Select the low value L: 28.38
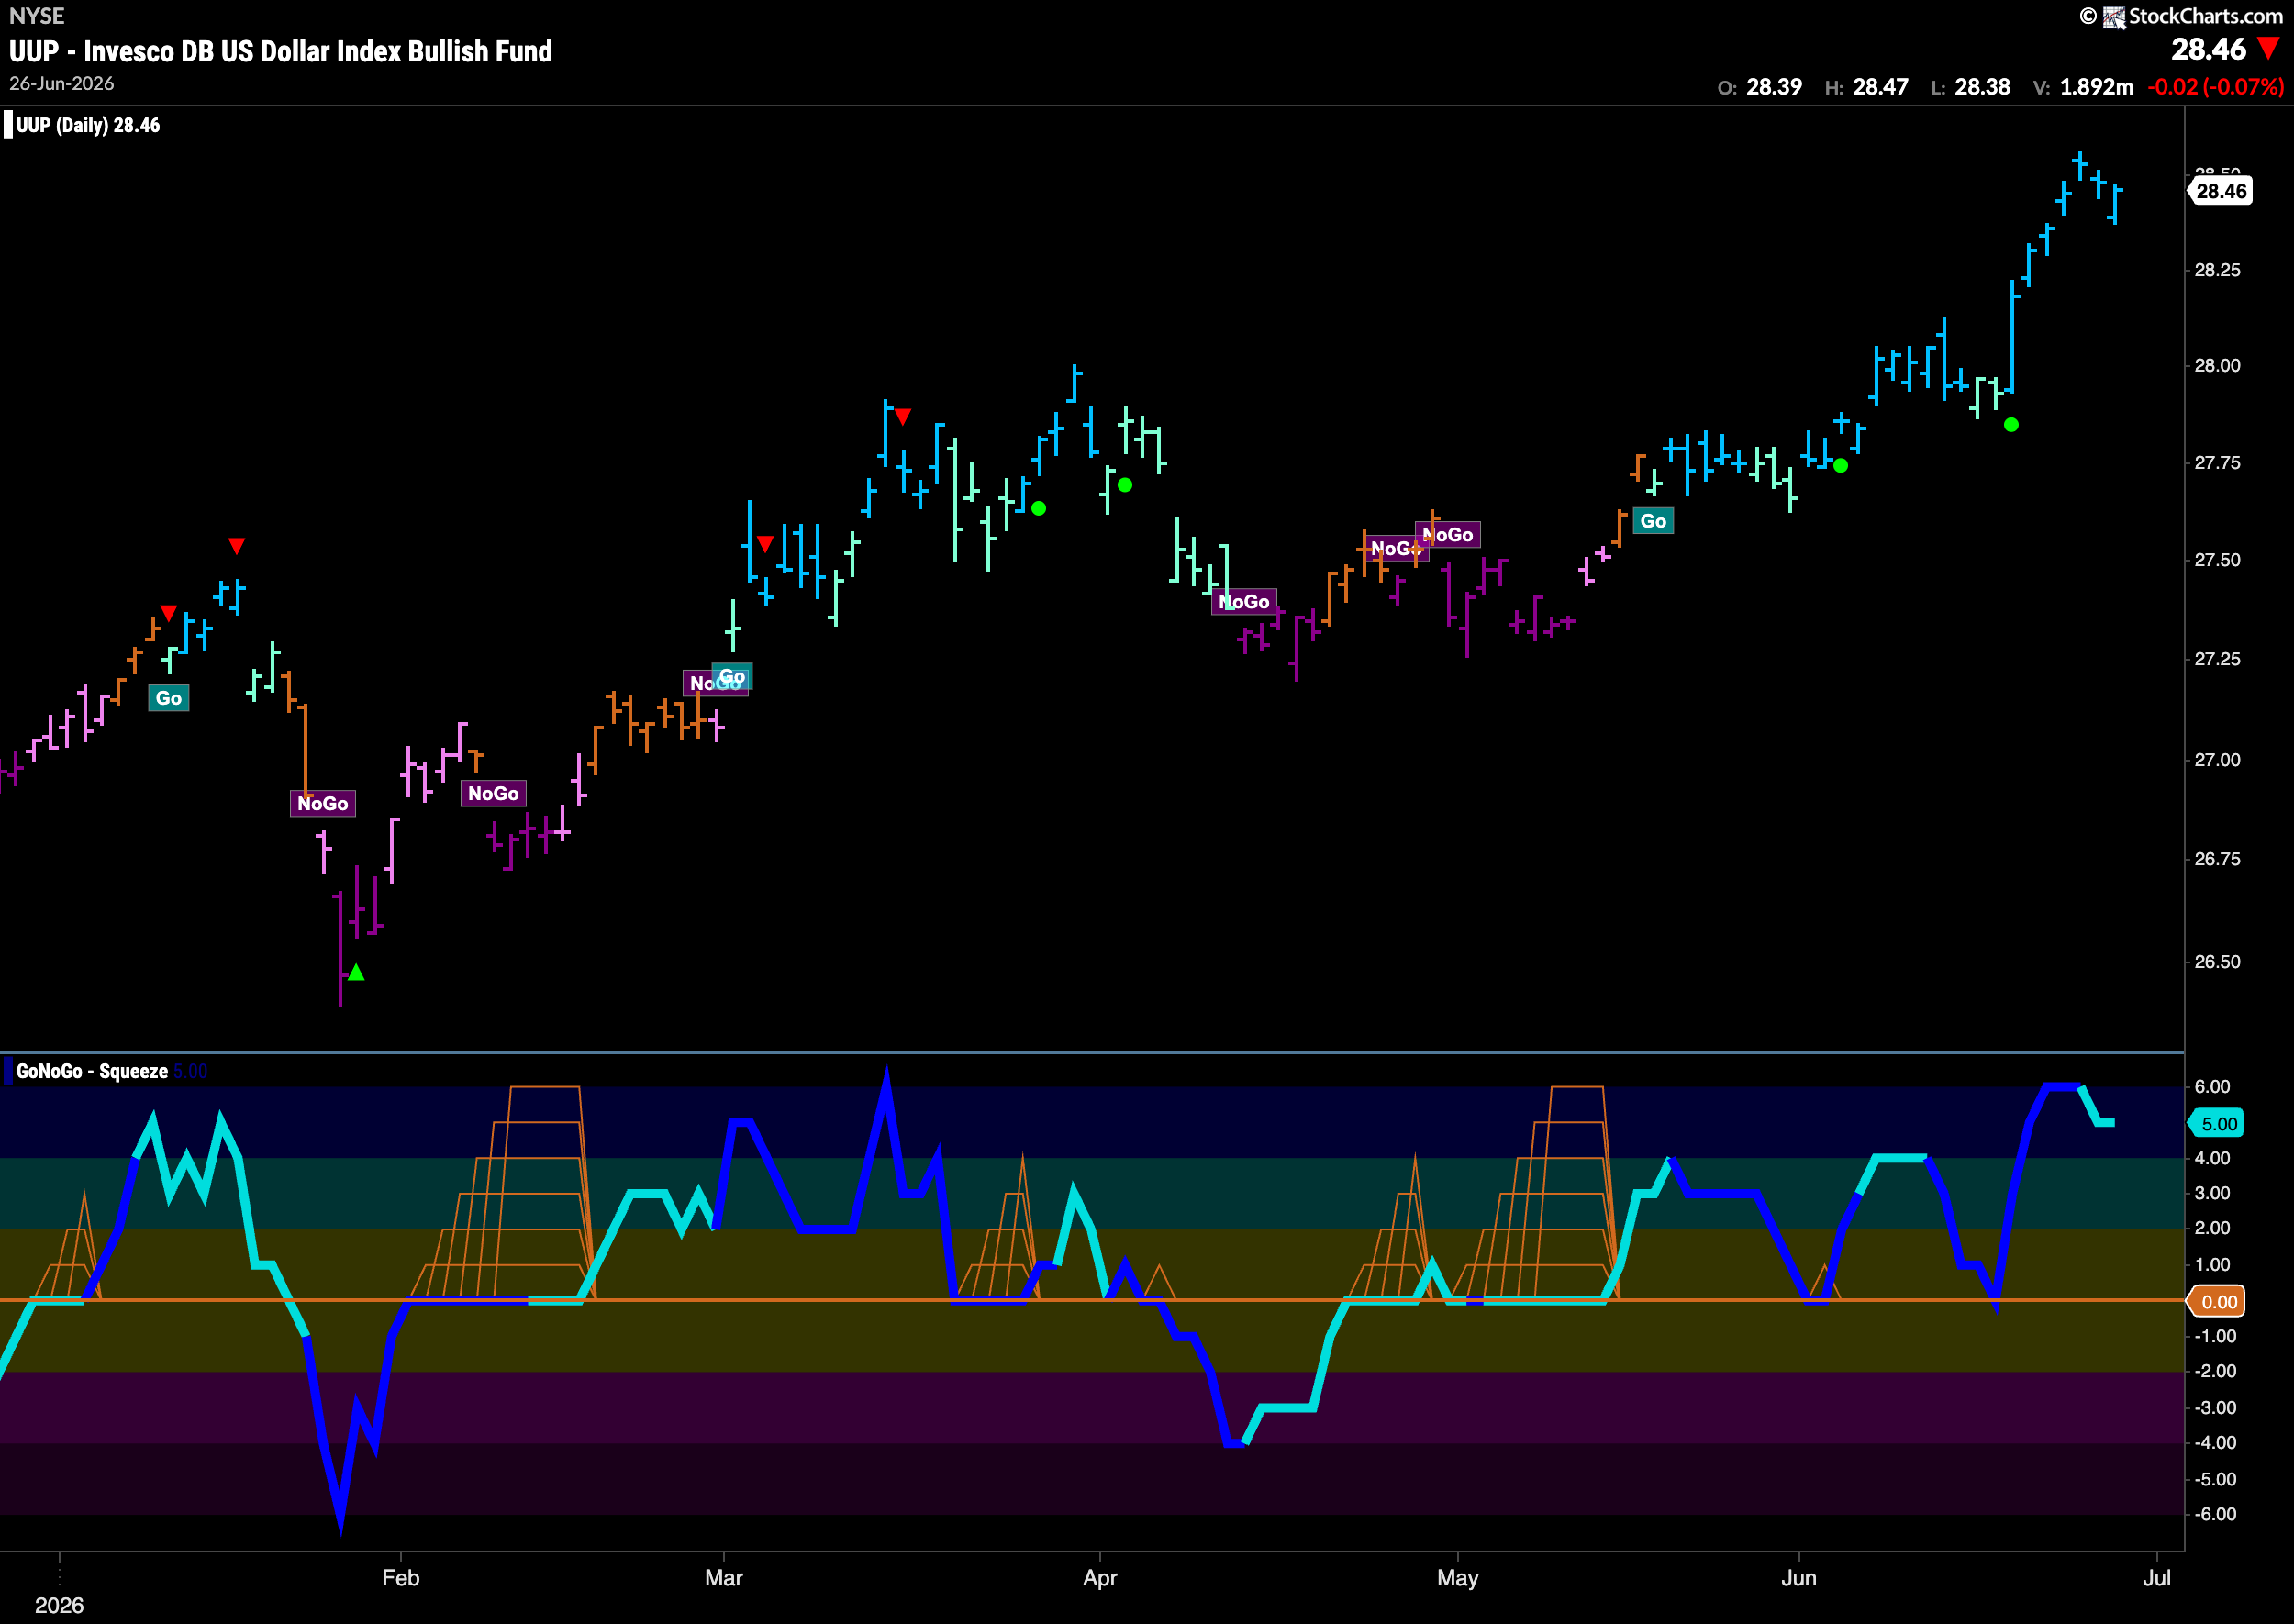2294x1624 pixels. pyautogui.click(x=1971, y=87)
